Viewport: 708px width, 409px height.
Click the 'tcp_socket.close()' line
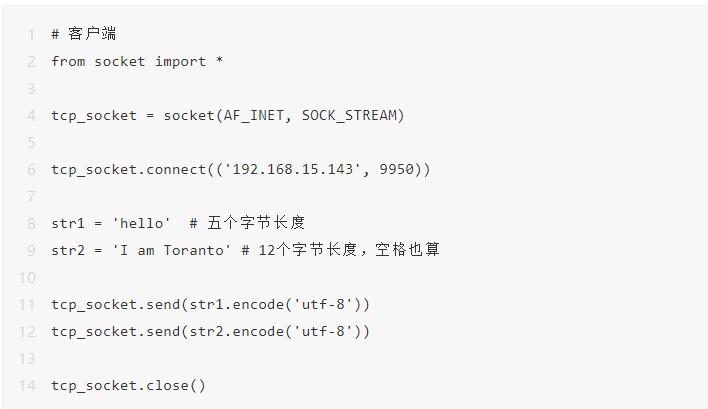(128, 385)
